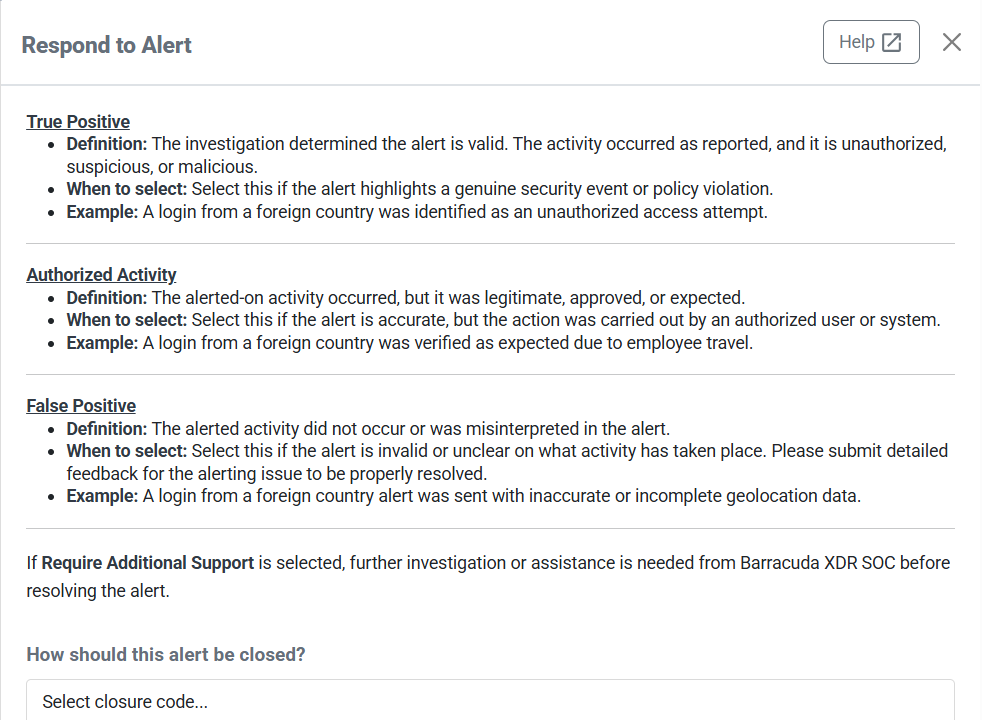Click the bold 'Require Additional Support' text
Viewport: 982px width, 720px height.
point(148,563)
